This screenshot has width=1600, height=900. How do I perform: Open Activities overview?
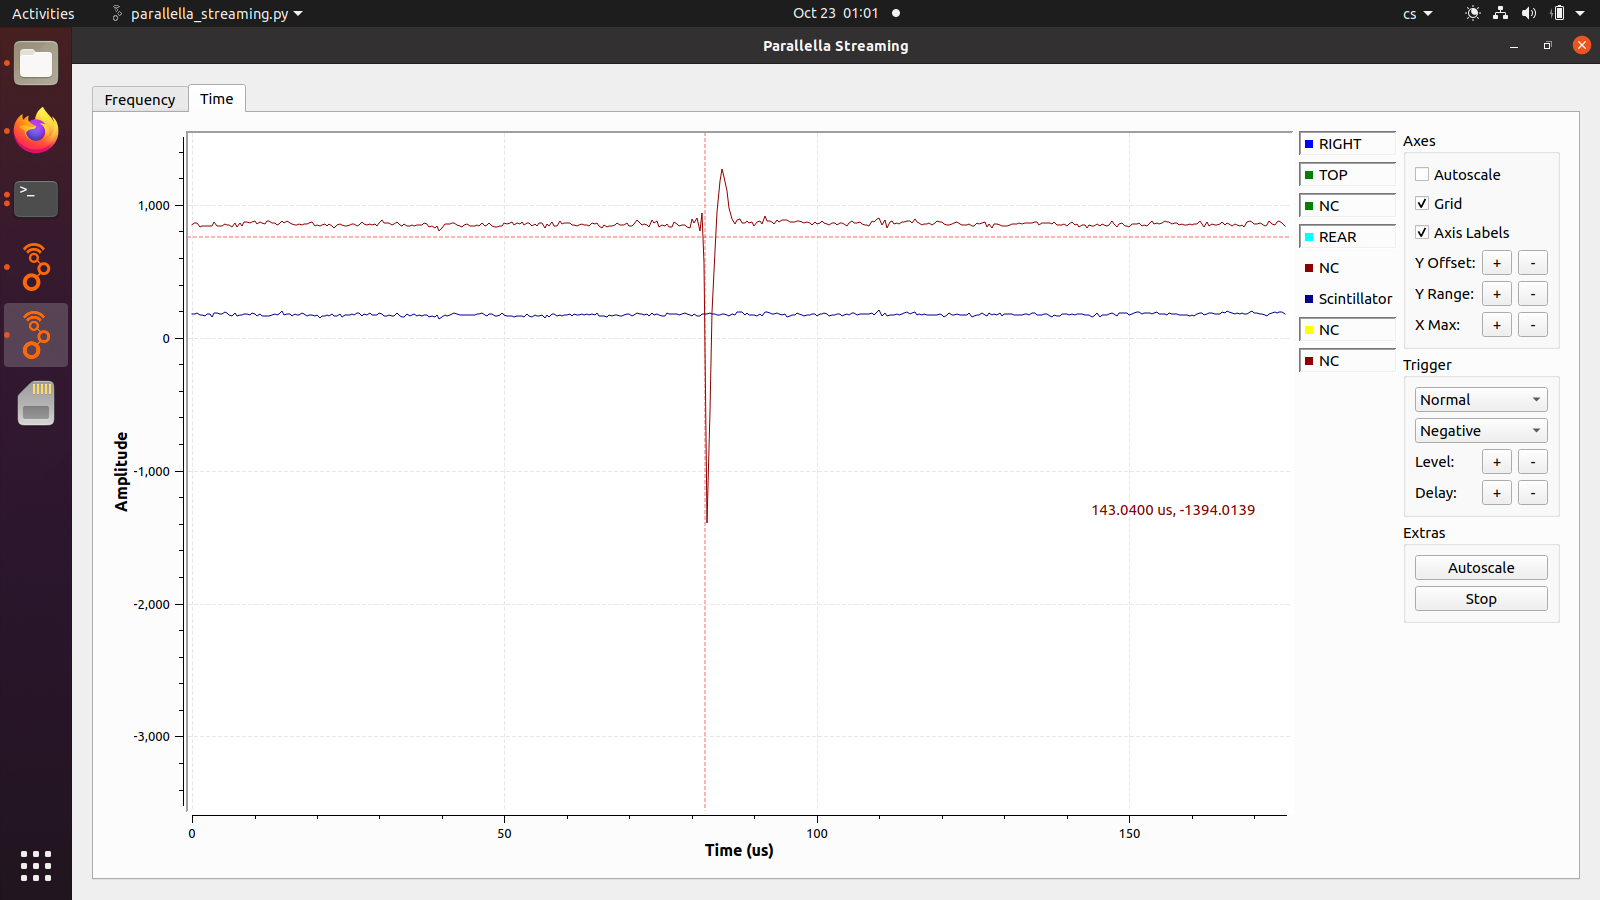(43, 13)
